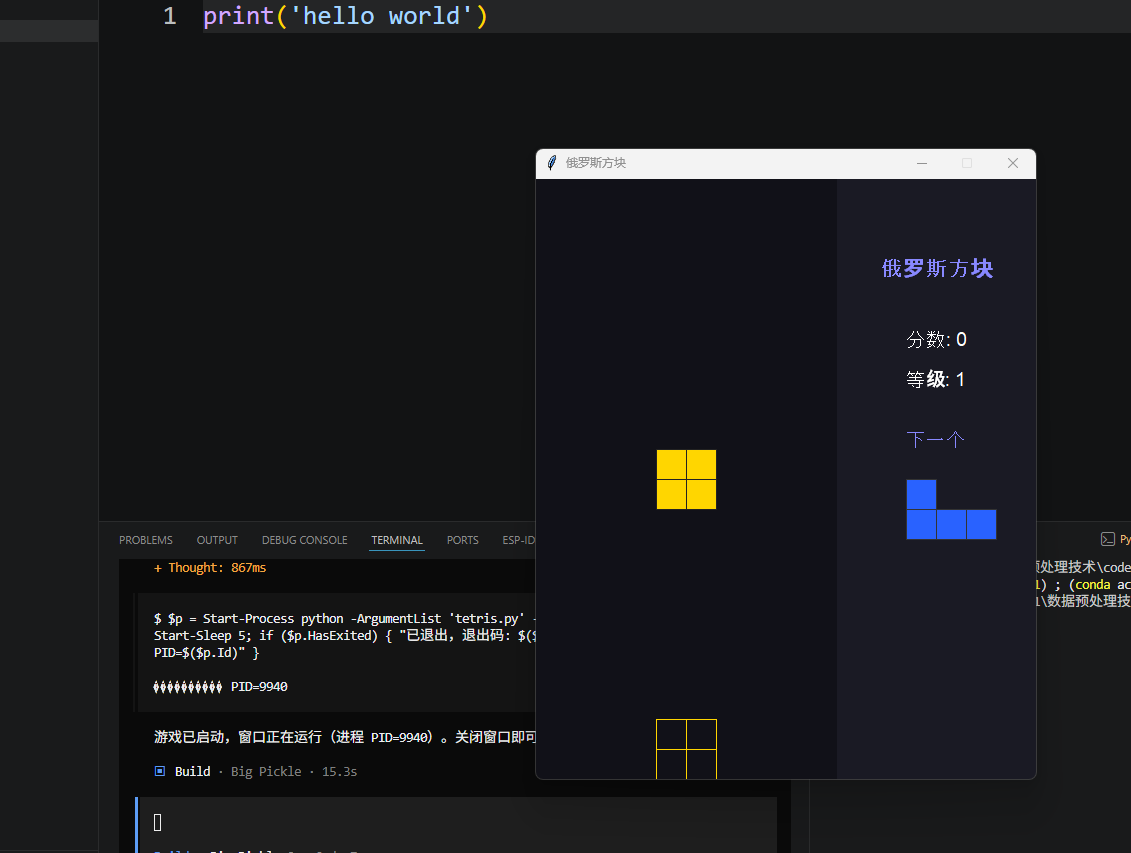Click line number 1 in editor gutter
The width and height of the screenshot is (1131, 853).
point(170,16)
